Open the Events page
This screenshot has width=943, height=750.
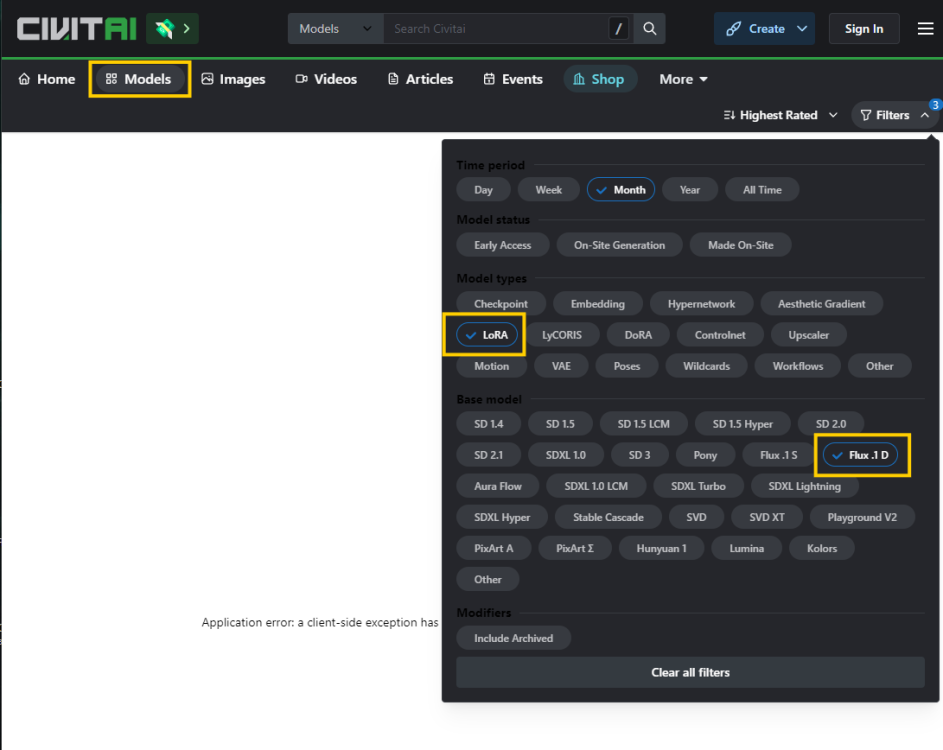click(x=512, y=79)
